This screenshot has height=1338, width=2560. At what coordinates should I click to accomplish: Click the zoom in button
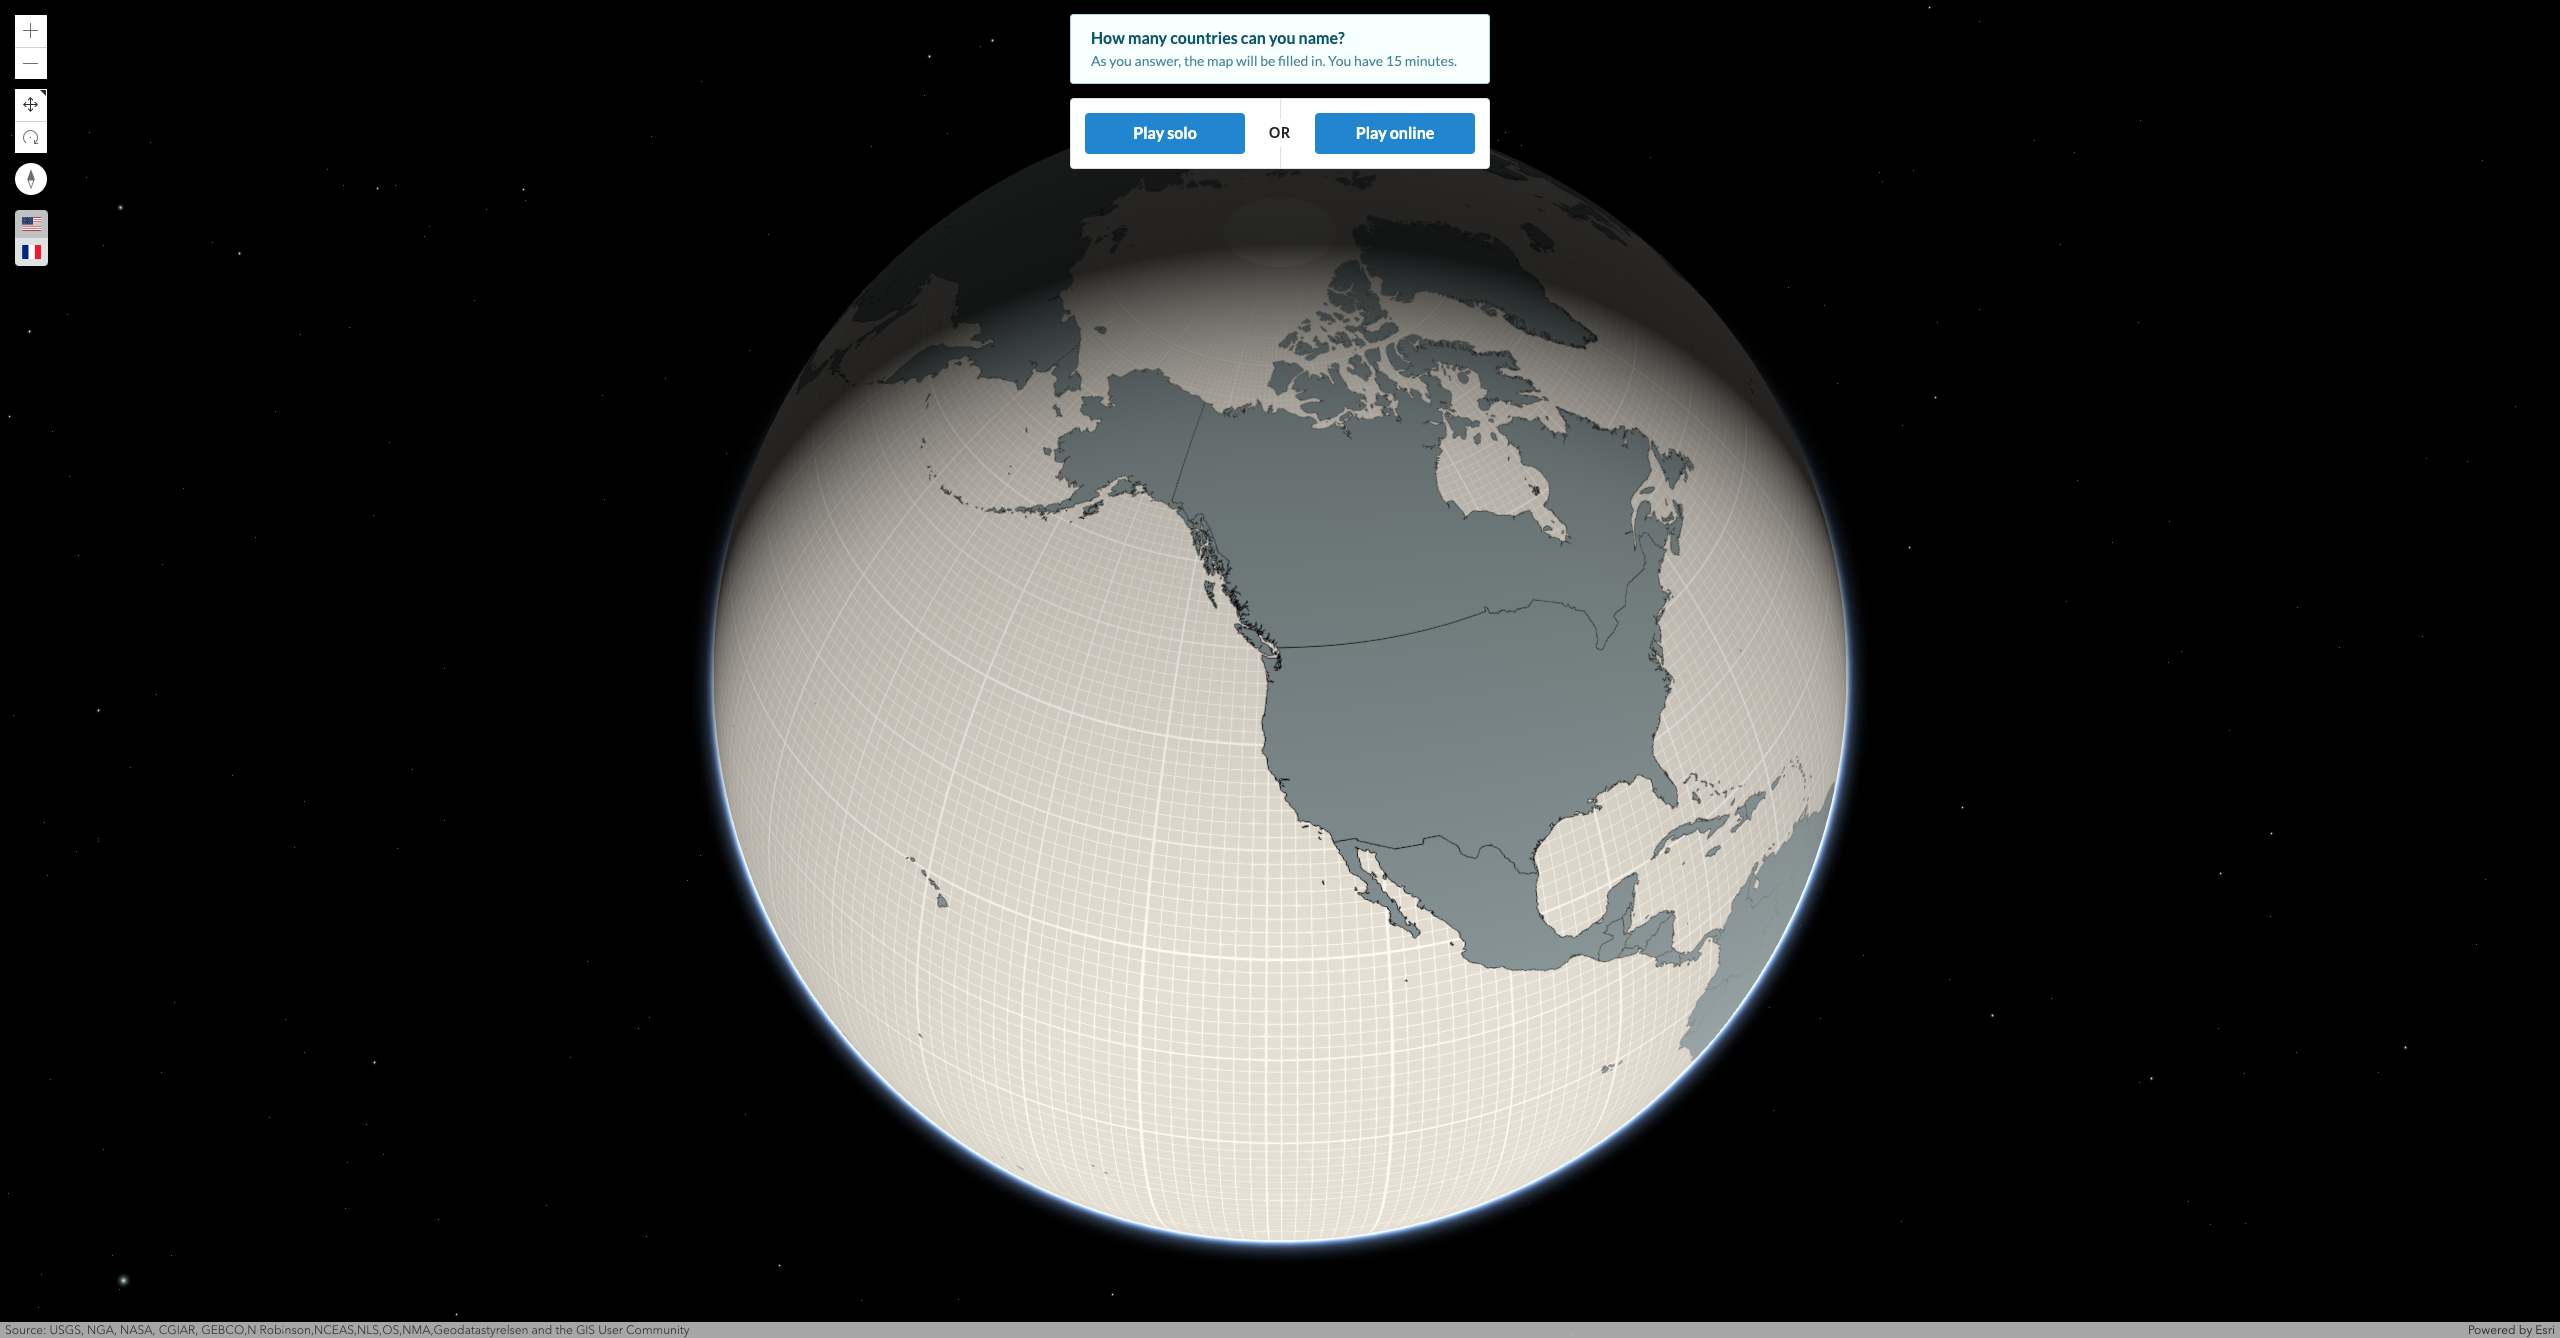(x=29, y=29)
